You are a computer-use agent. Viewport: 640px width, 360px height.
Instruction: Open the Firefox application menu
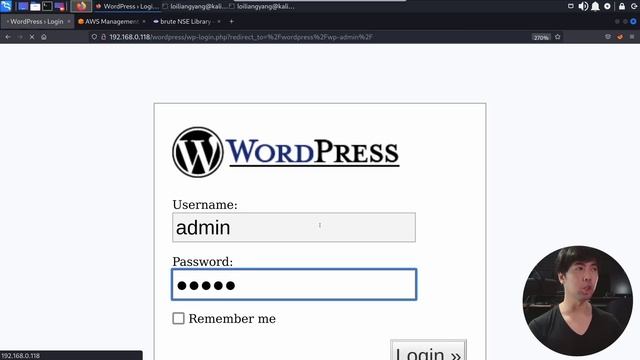[x=632, y=37]
